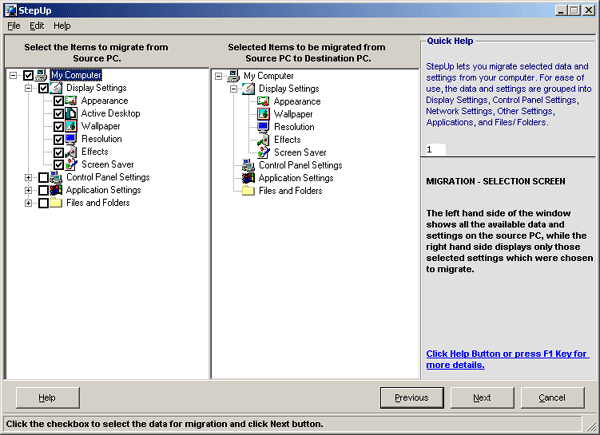
Task: Uncheck the Appearance checkbox
Action: pyautogui.click(x=59, y=101)
